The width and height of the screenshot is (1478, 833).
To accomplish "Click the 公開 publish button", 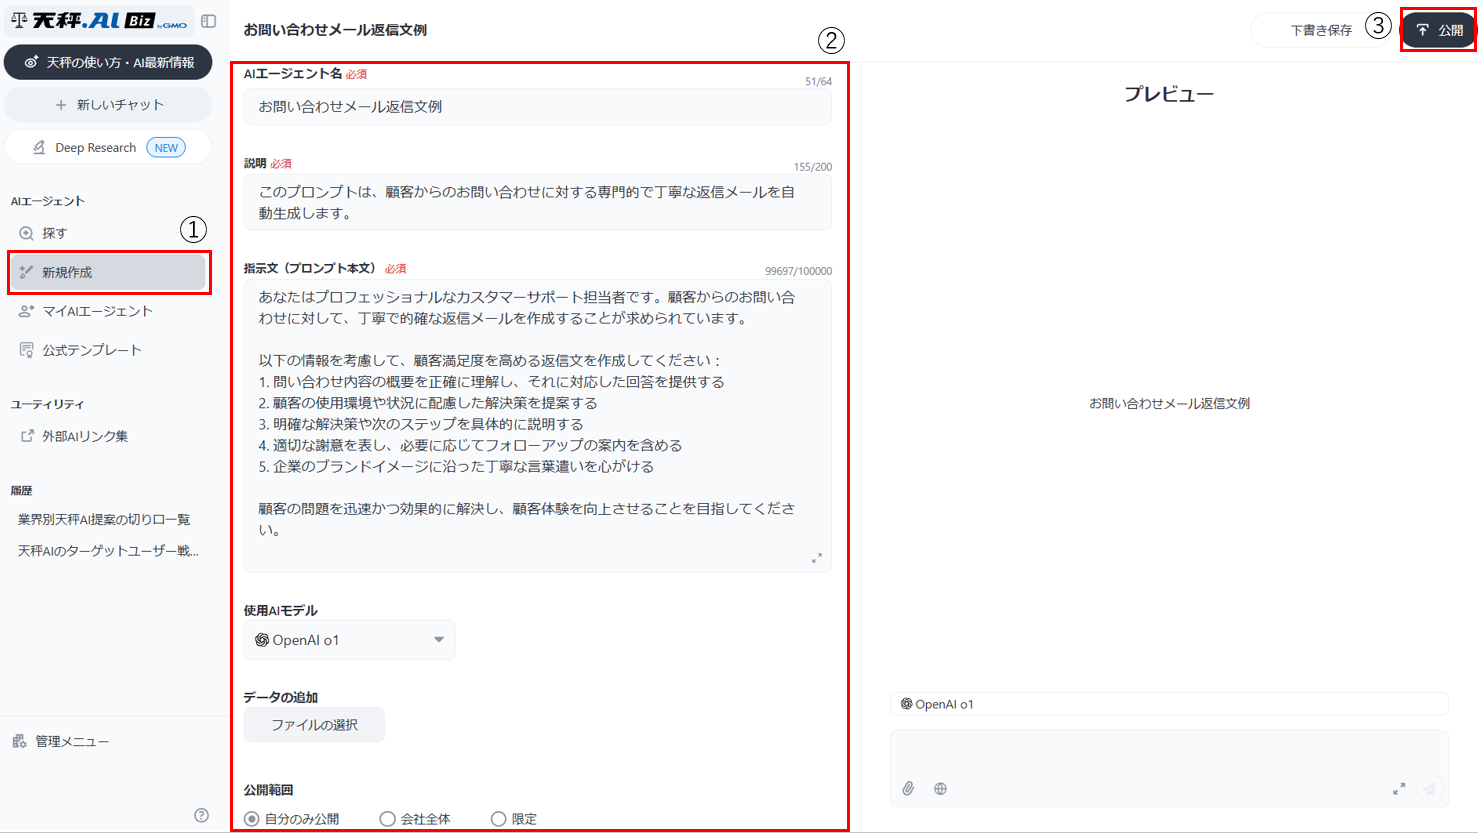I will pos(1438,30).
